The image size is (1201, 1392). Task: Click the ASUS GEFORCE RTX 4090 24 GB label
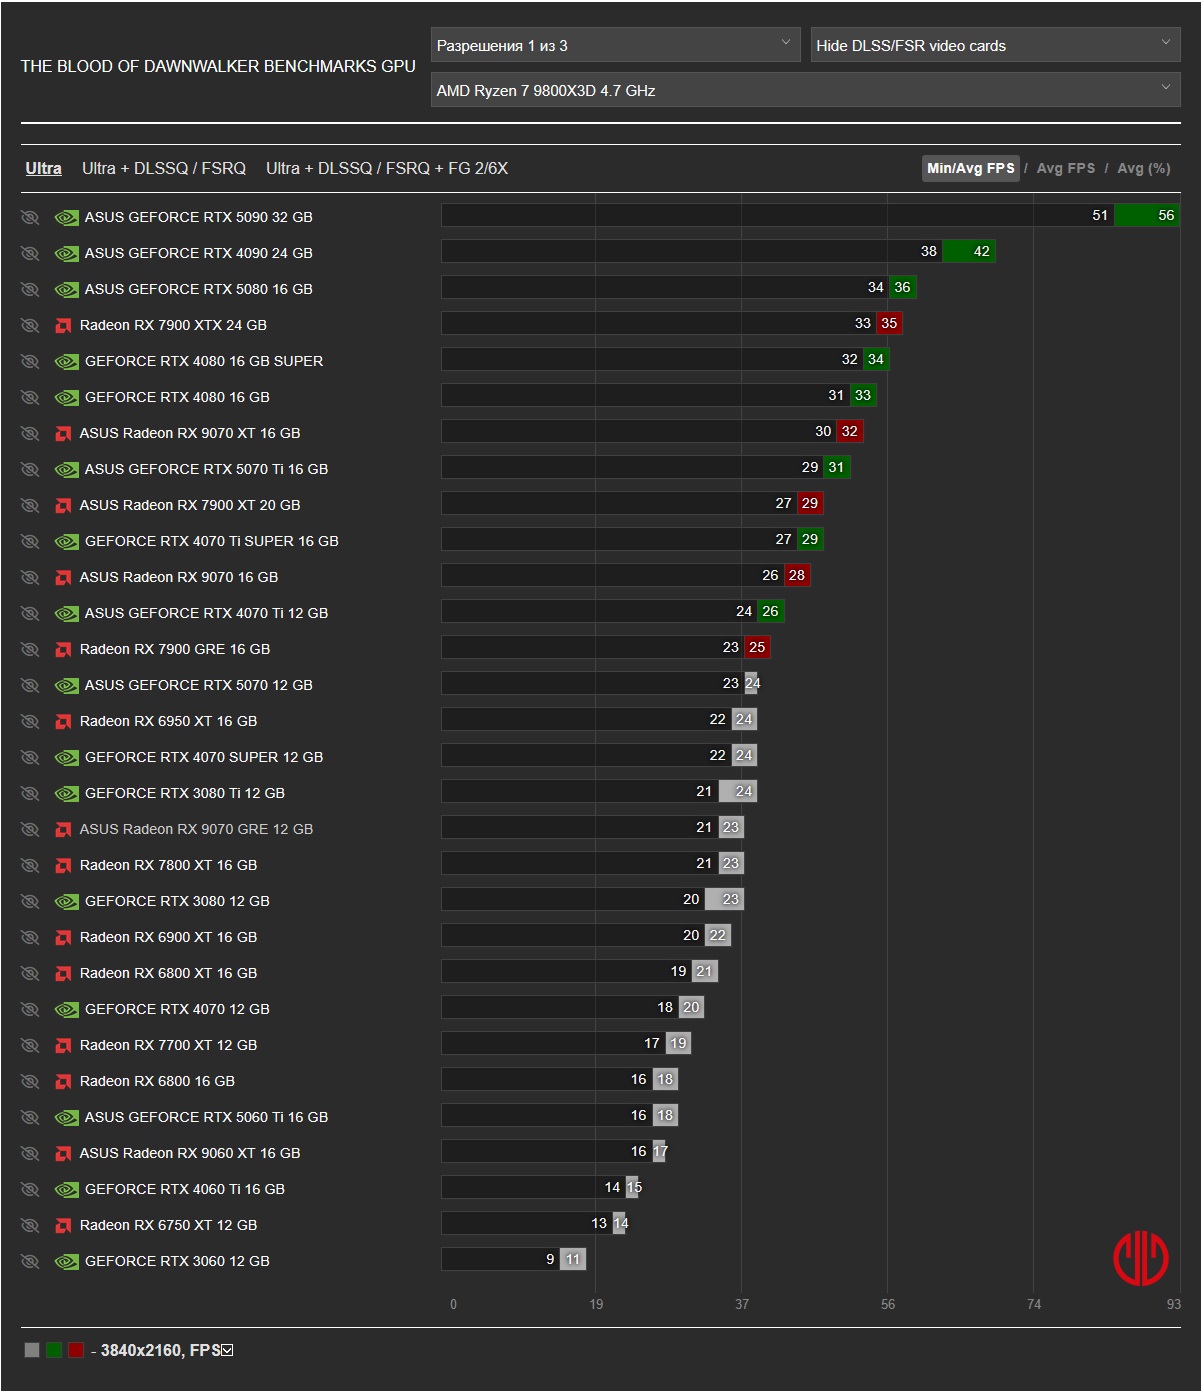199,253
